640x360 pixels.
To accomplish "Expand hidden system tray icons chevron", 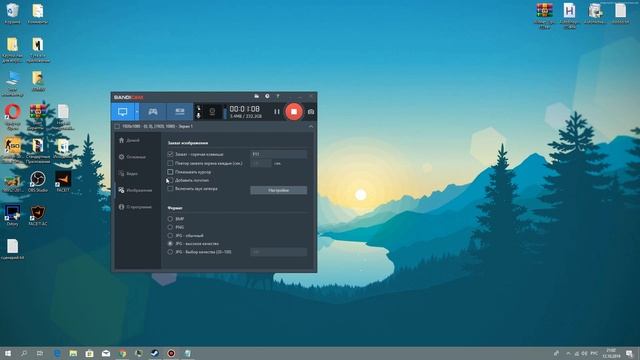I will click(x=568, y=353).
